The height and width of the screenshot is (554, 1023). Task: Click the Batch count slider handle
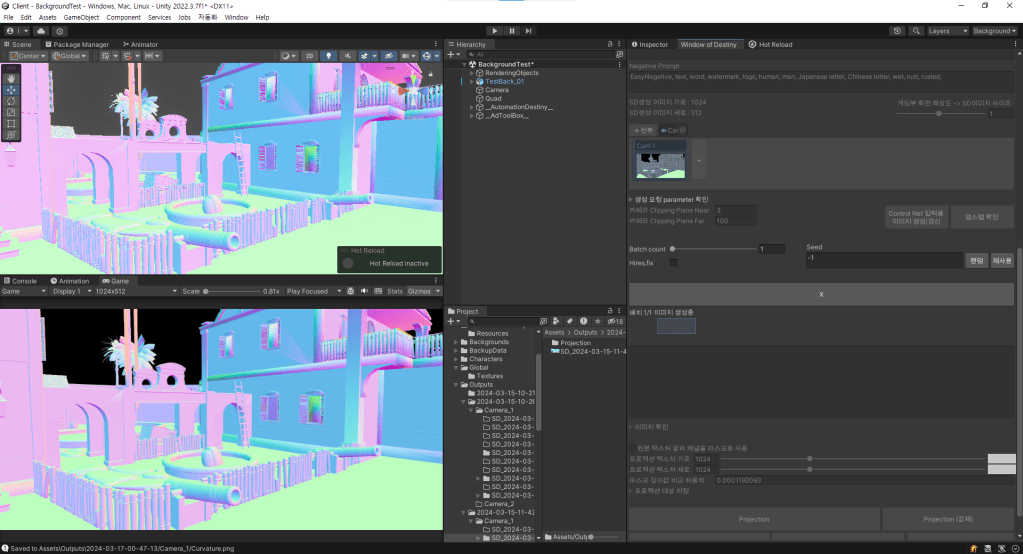(671, 248)
